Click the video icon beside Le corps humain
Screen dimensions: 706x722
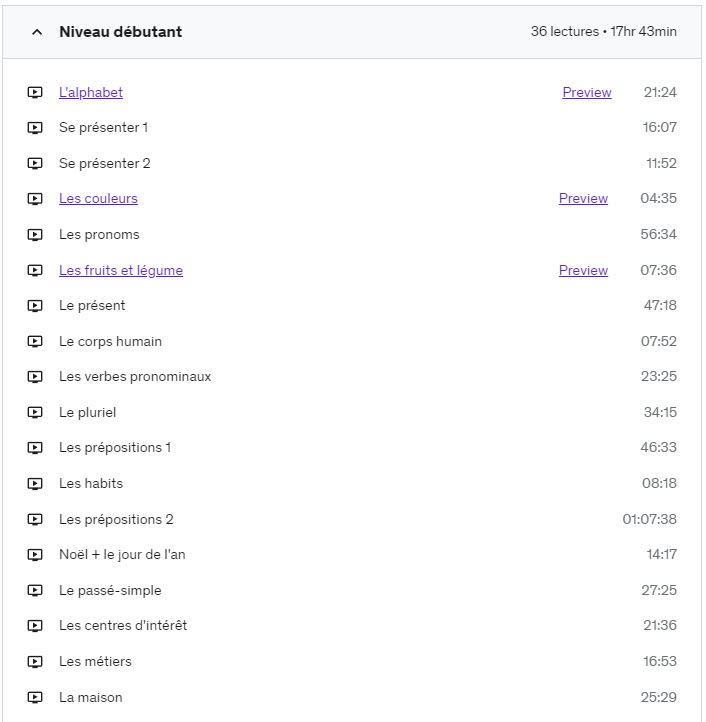pyautogui.click(x=35, y=342)
